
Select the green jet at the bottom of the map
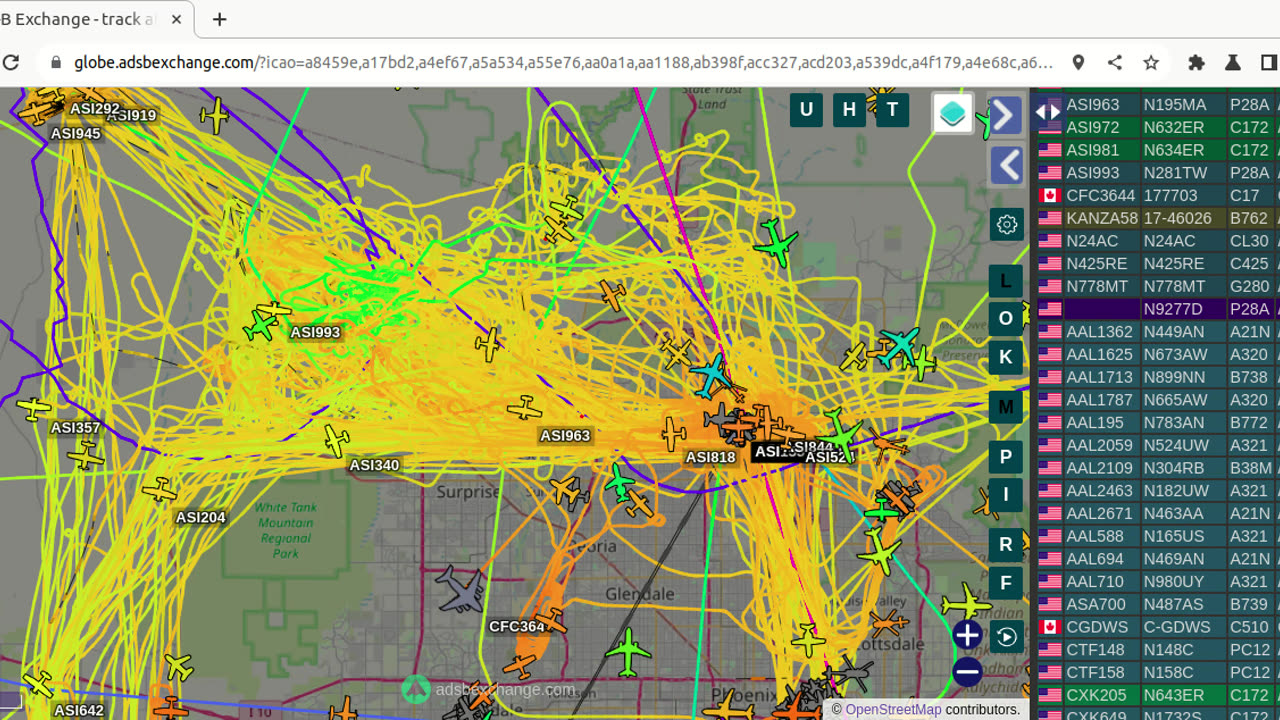pyautogui.click(x=628, y=651)
